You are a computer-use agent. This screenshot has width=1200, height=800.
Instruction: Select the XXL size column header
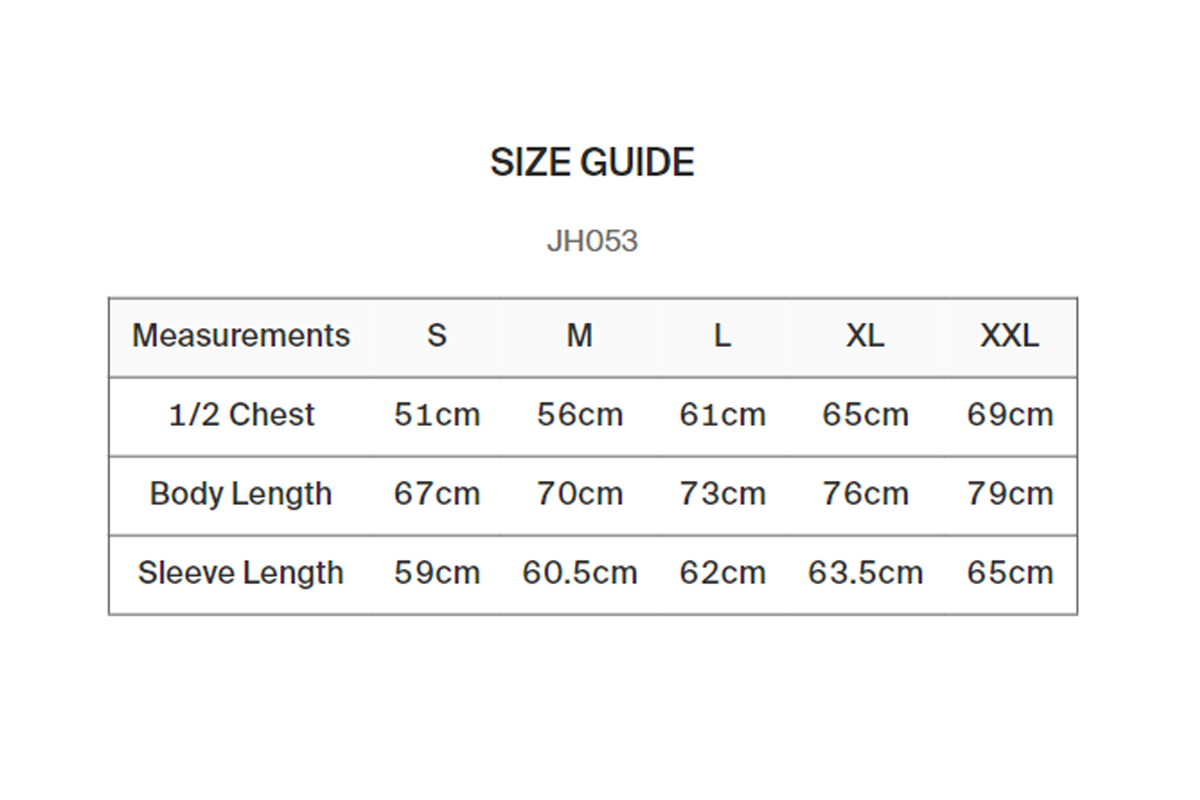[1010, 335]
